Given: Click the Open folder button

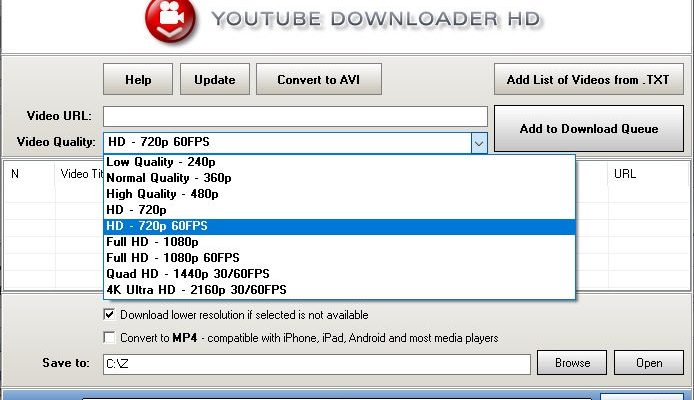Looking at the screenshot, I should 649,363.
